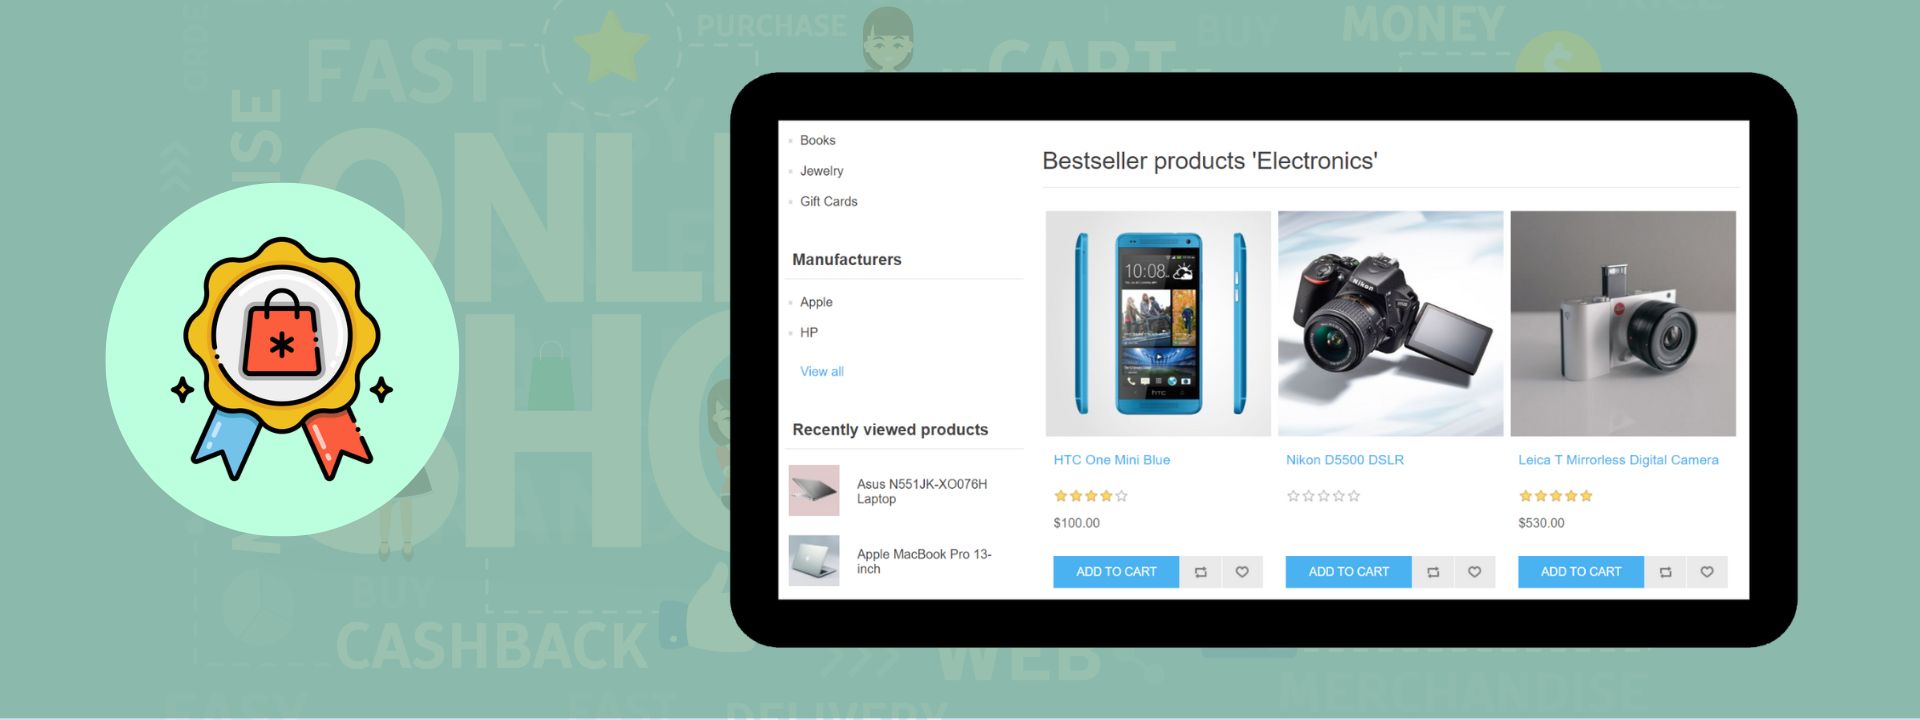The height and width of the screenshot is (720, 1920).
Task: Click the shopping bag award badge icon
Action: [282, 359]
